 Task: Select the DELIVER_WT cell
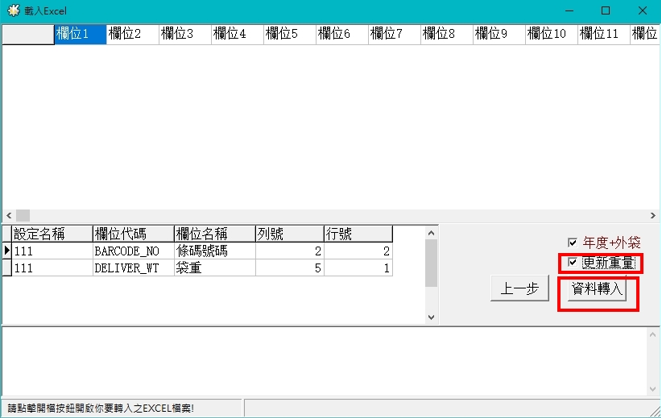pos(132,268)
